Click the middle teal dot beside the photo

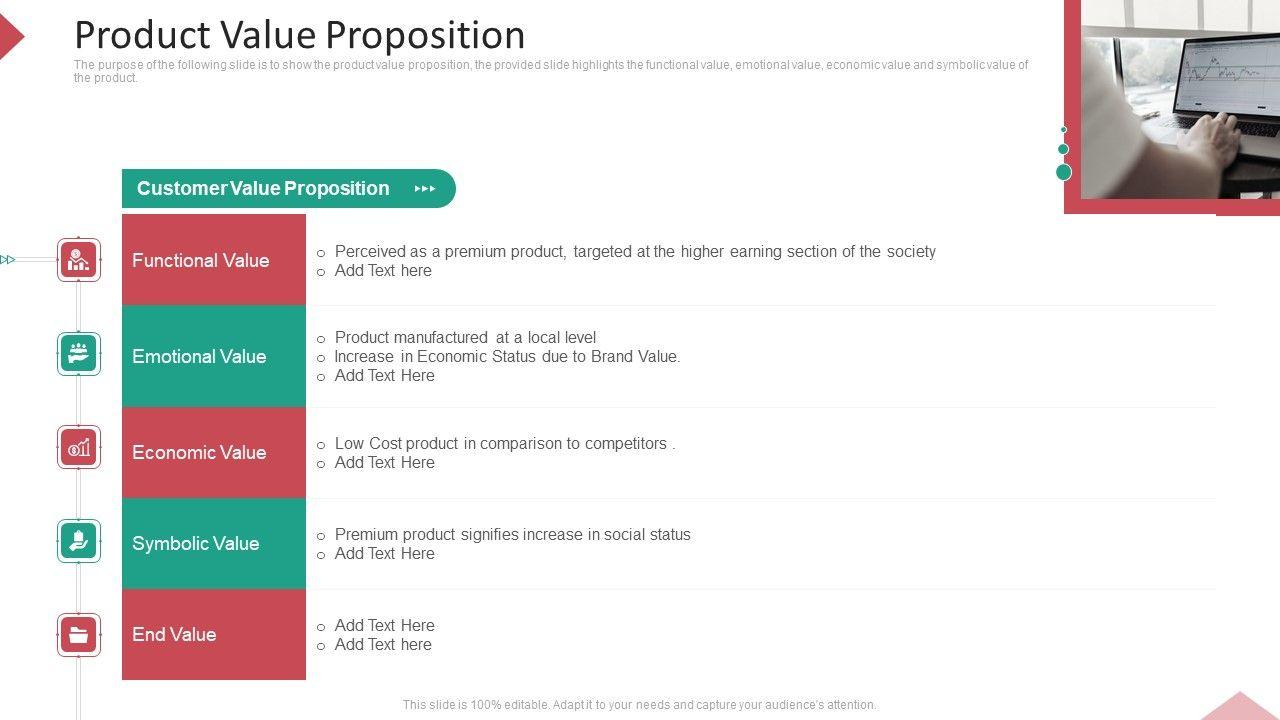pos(1064,149)
